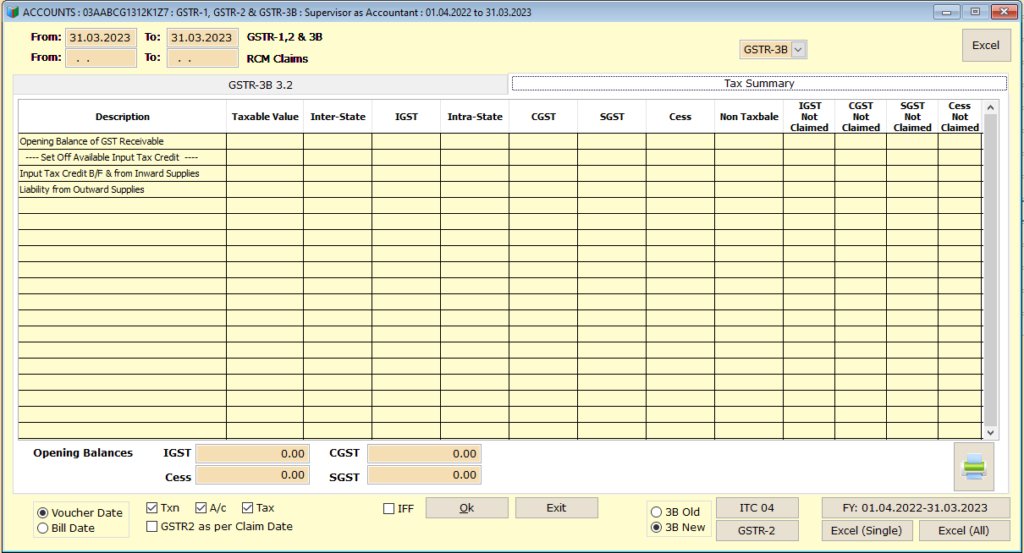Export using Excel (Single) button

point(867,531)
